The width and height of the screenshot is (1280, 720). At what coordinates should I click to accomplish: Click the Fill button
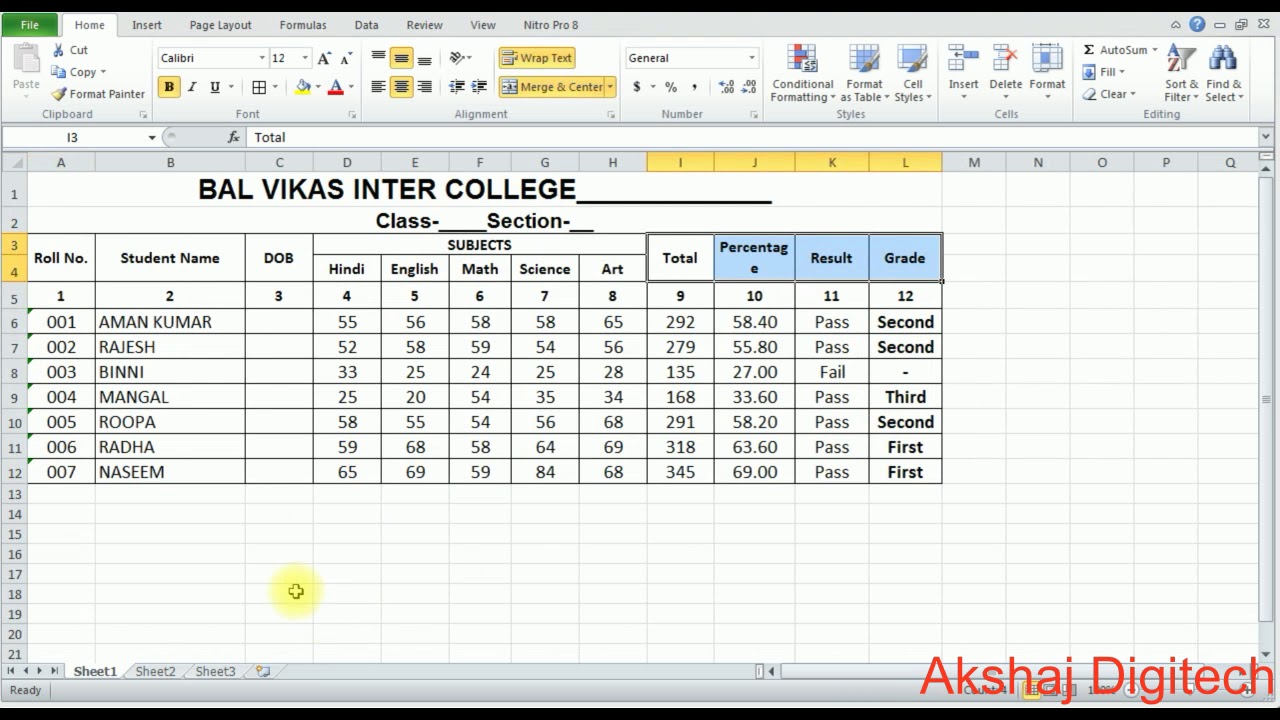coord(1103,72)
